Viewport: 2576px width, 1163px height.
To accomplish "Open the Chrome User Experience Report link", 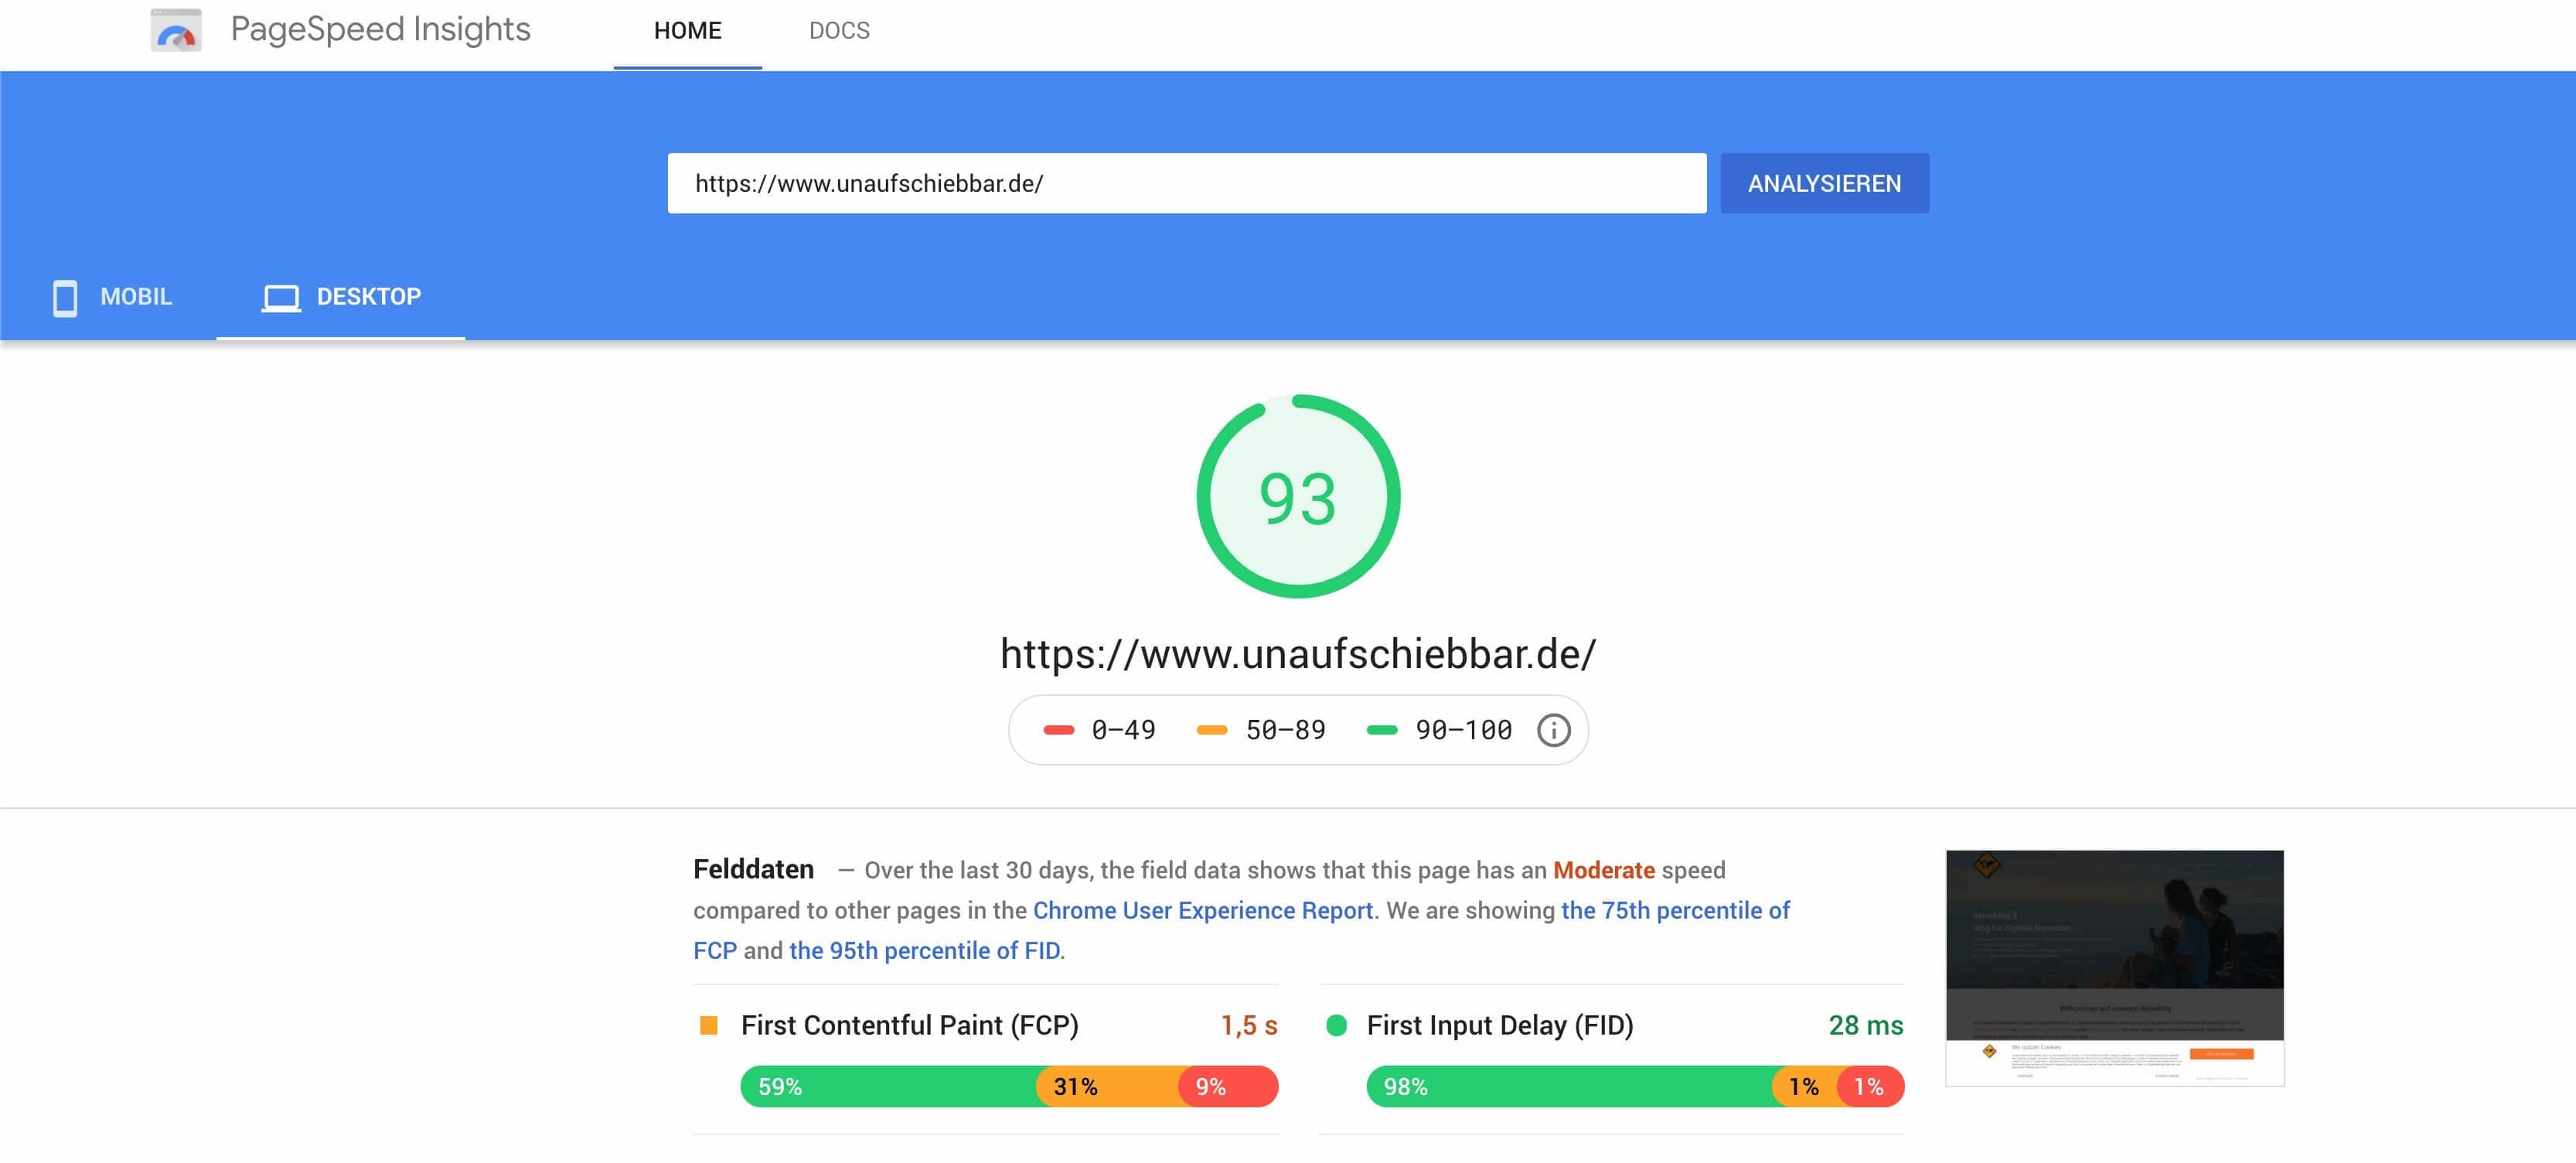I will 1202,910.
